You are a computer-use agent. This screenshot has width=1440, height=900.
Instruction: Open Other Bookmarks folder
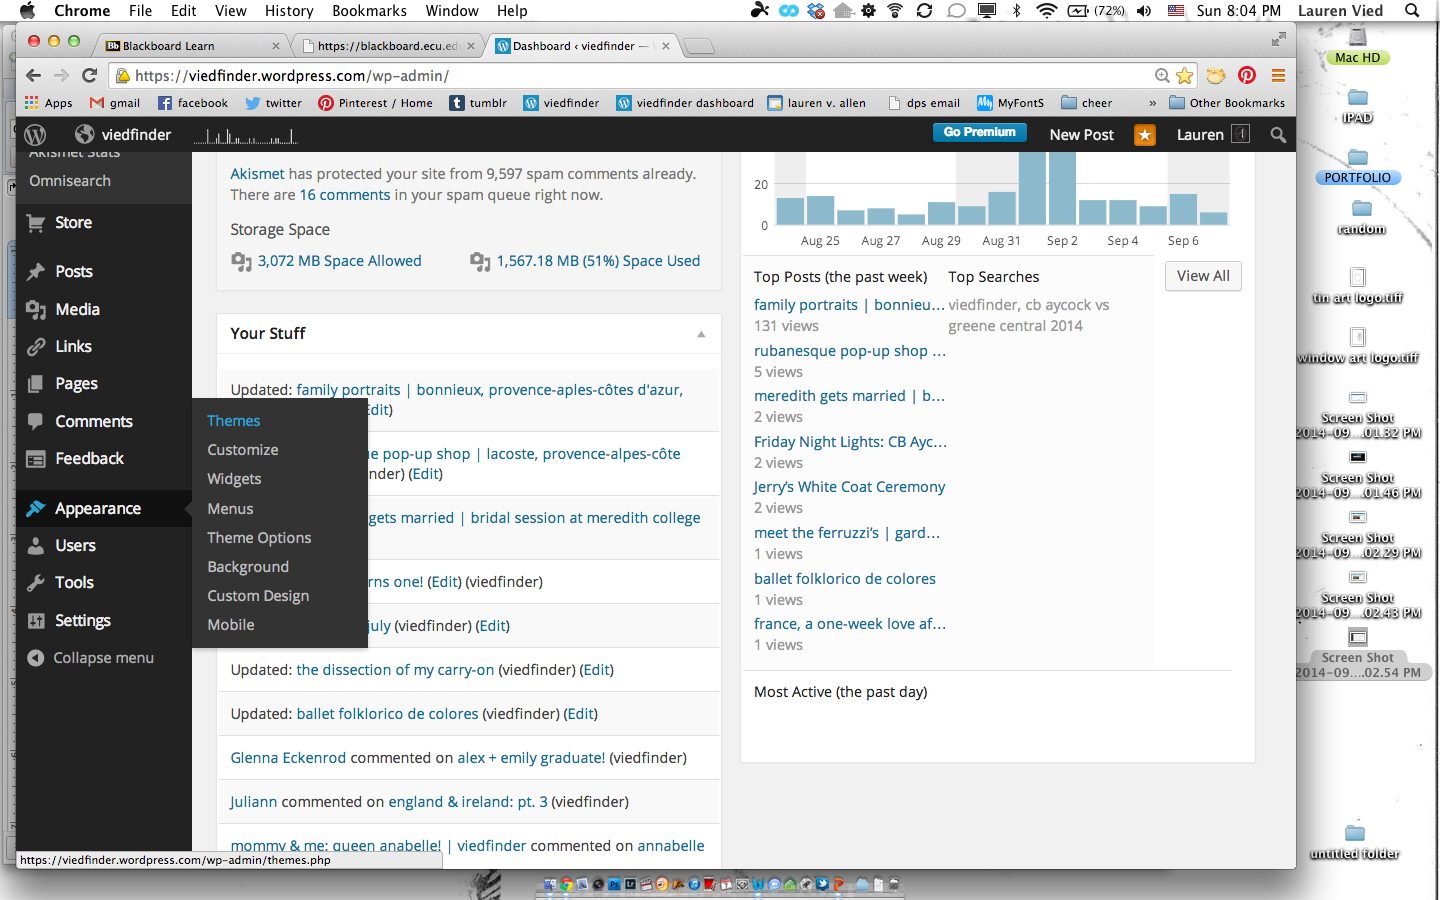[x=1227, y=103]
